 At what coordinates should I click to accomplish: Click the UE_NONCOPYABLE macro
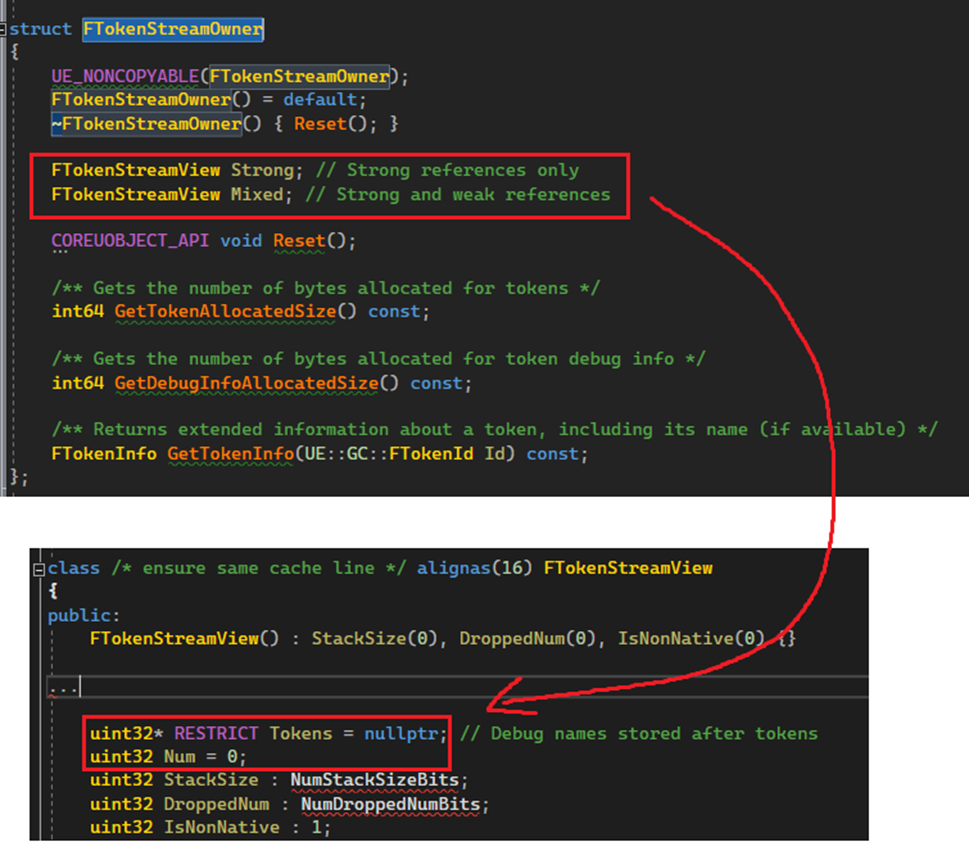125,77
